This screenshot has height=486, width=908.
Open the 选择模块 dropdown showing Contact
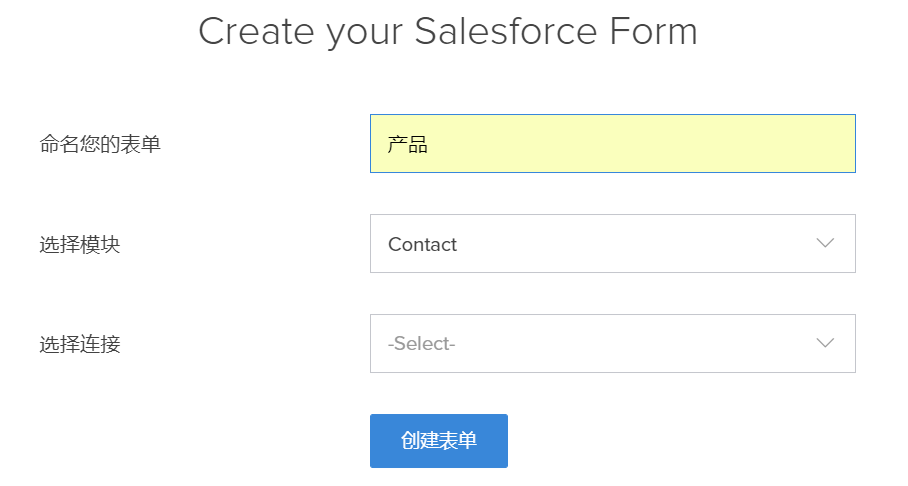pos(612,244)
